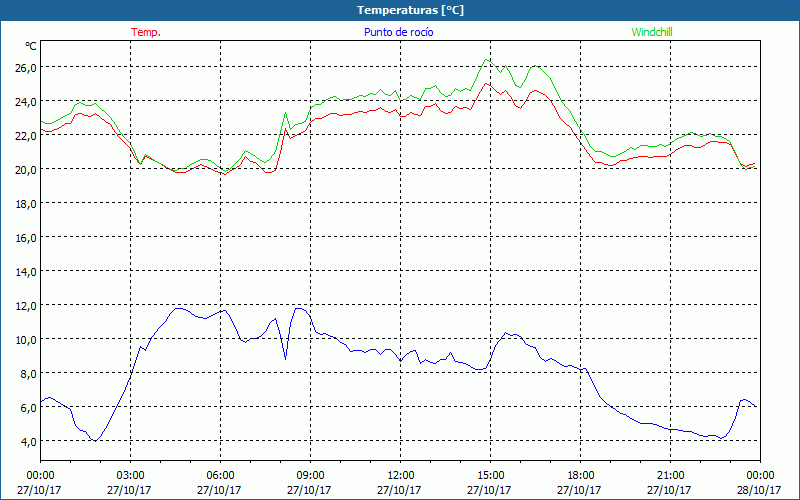Viewport: 800px width, 500px height.
Task: Click the green windchill peak near 15:00
Action: click(487, 60)
